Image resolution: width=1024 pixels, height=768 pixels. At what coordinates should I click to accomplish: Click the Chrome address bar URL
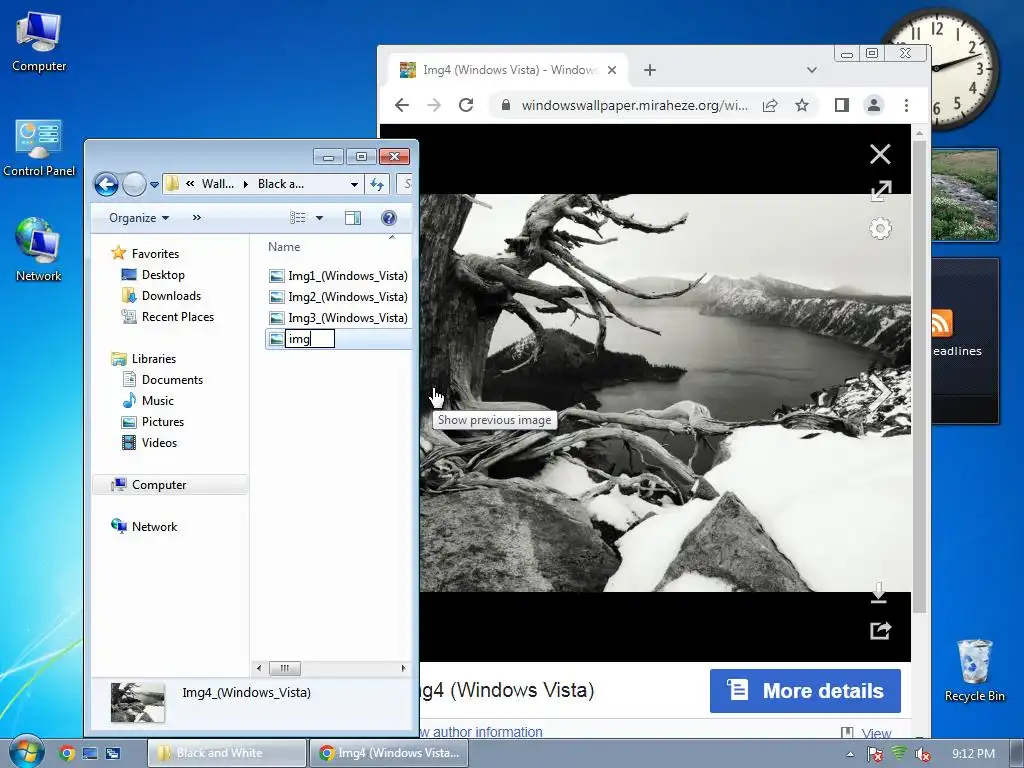coord(635,105)
